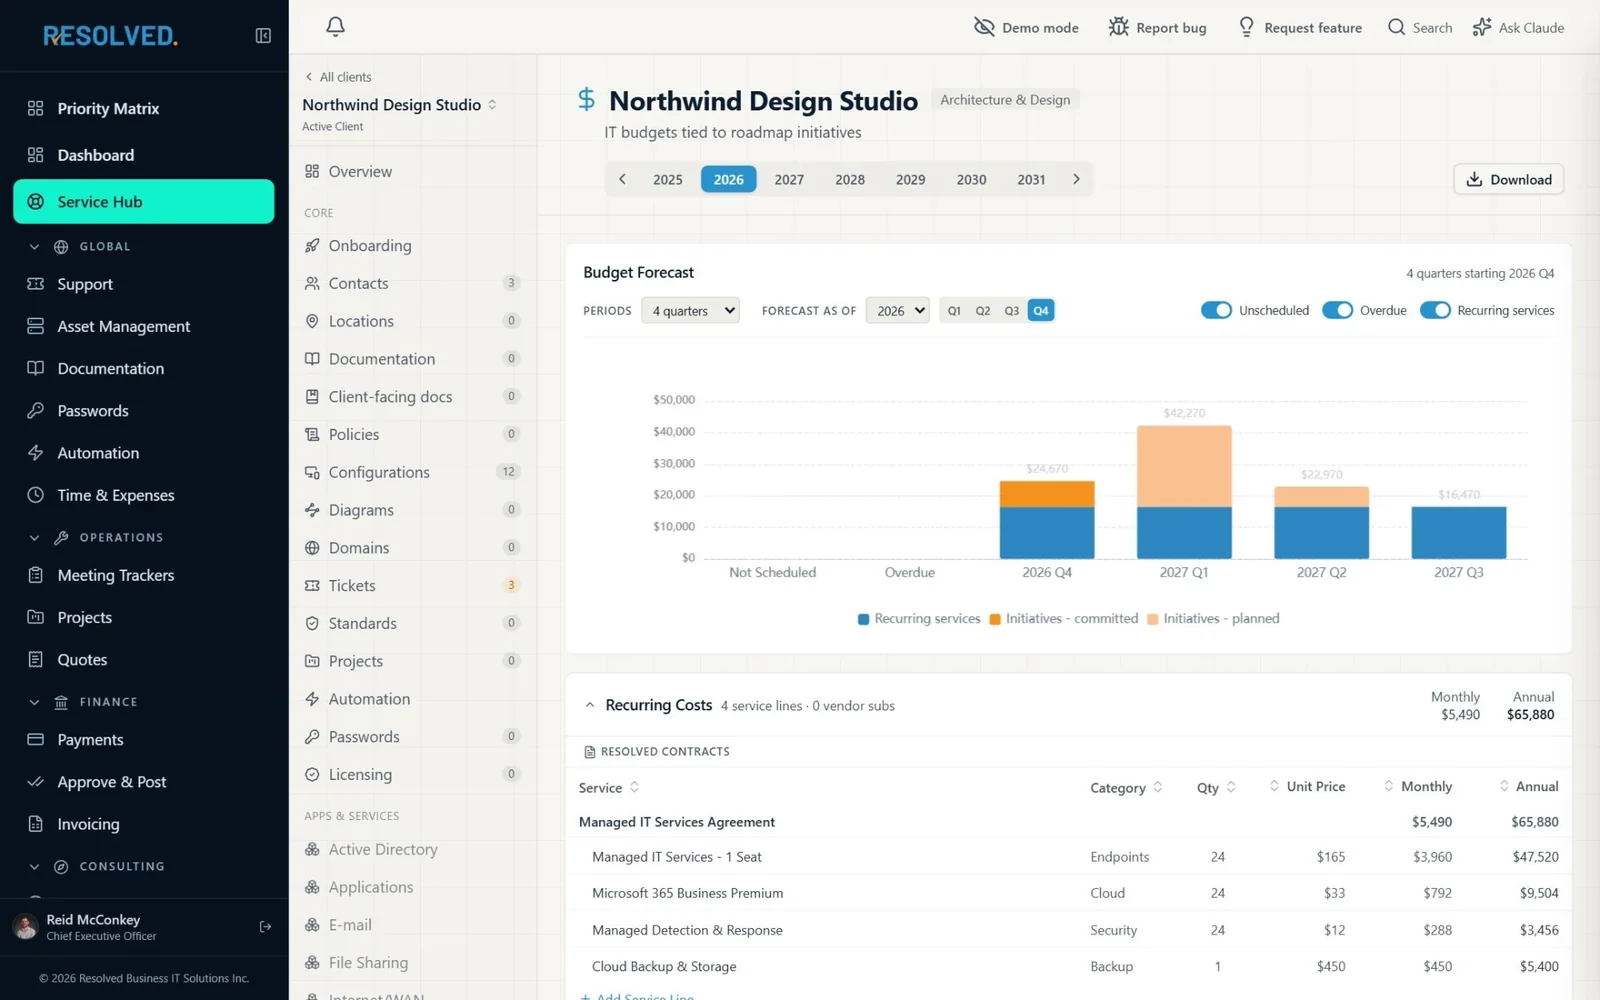
Task: Show later years with the right arrow
Action: point(1076,179)
